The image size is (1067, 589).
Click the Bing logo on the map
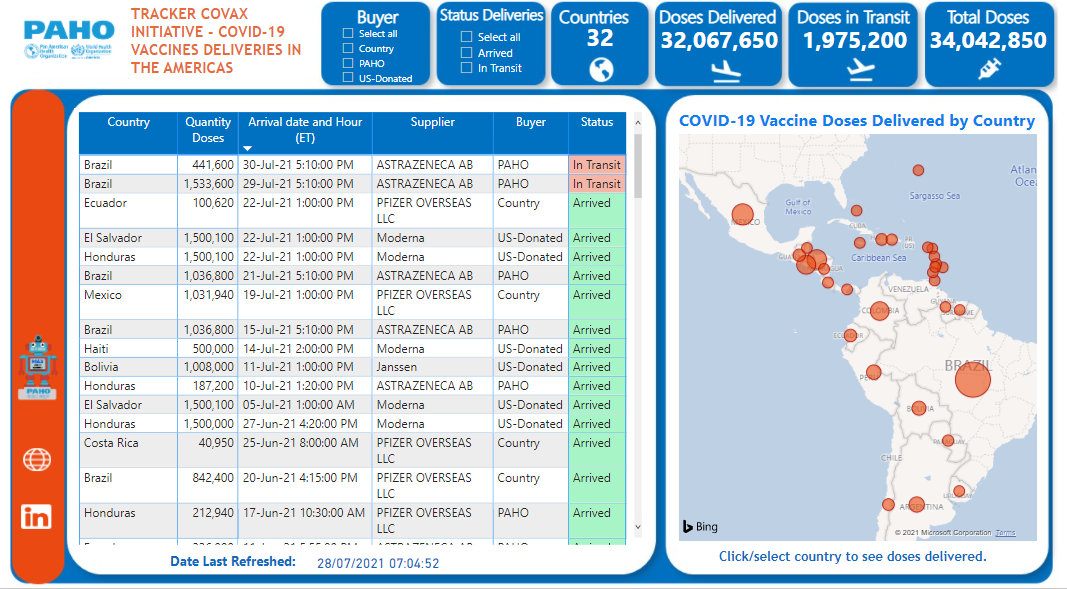698,525
